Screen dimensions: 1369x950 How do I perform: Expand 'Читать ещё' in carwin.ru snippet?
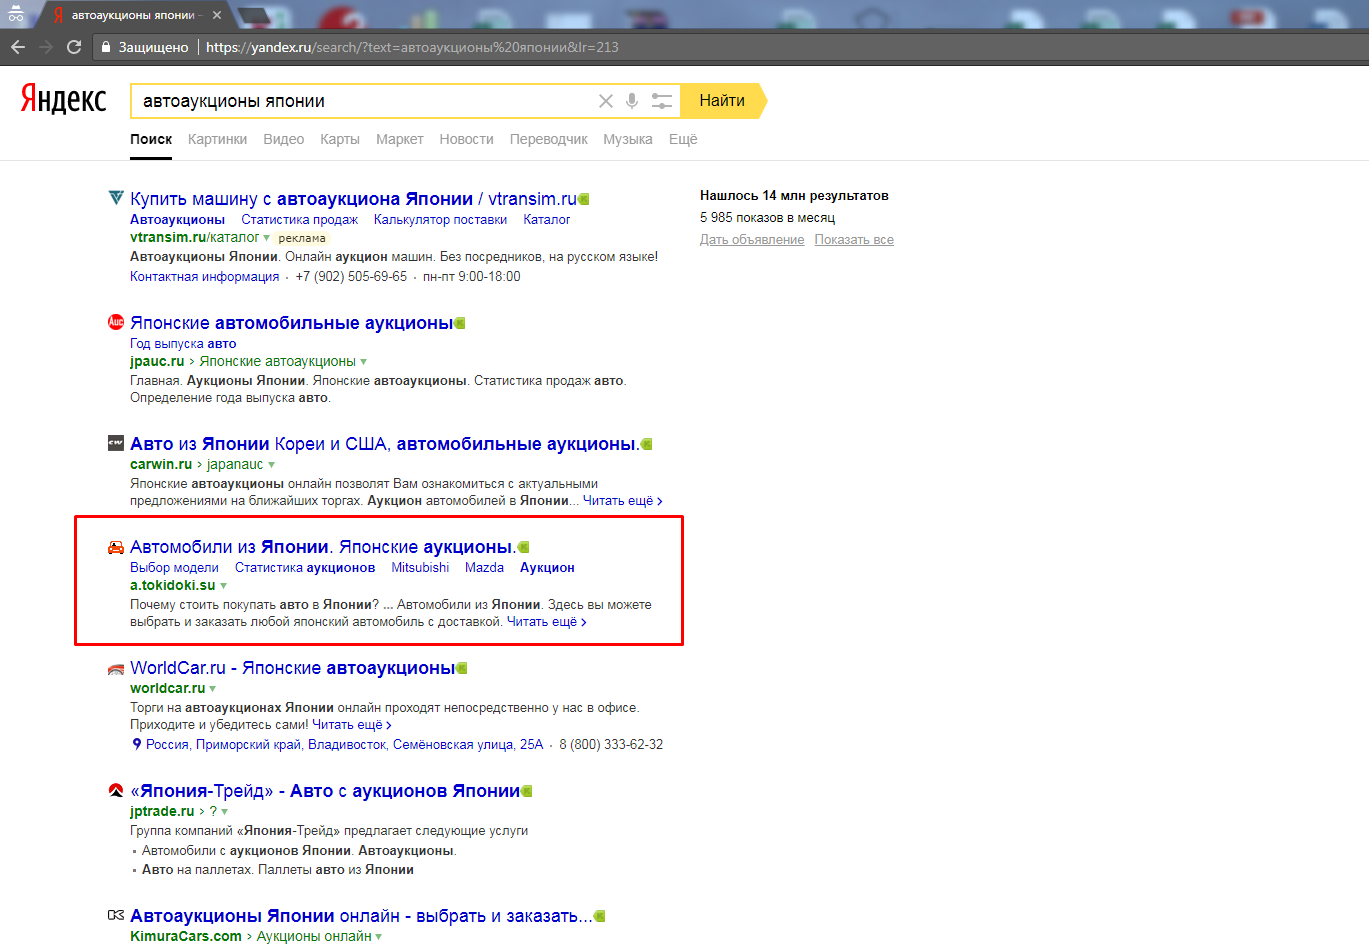click(x=622, y=500)
